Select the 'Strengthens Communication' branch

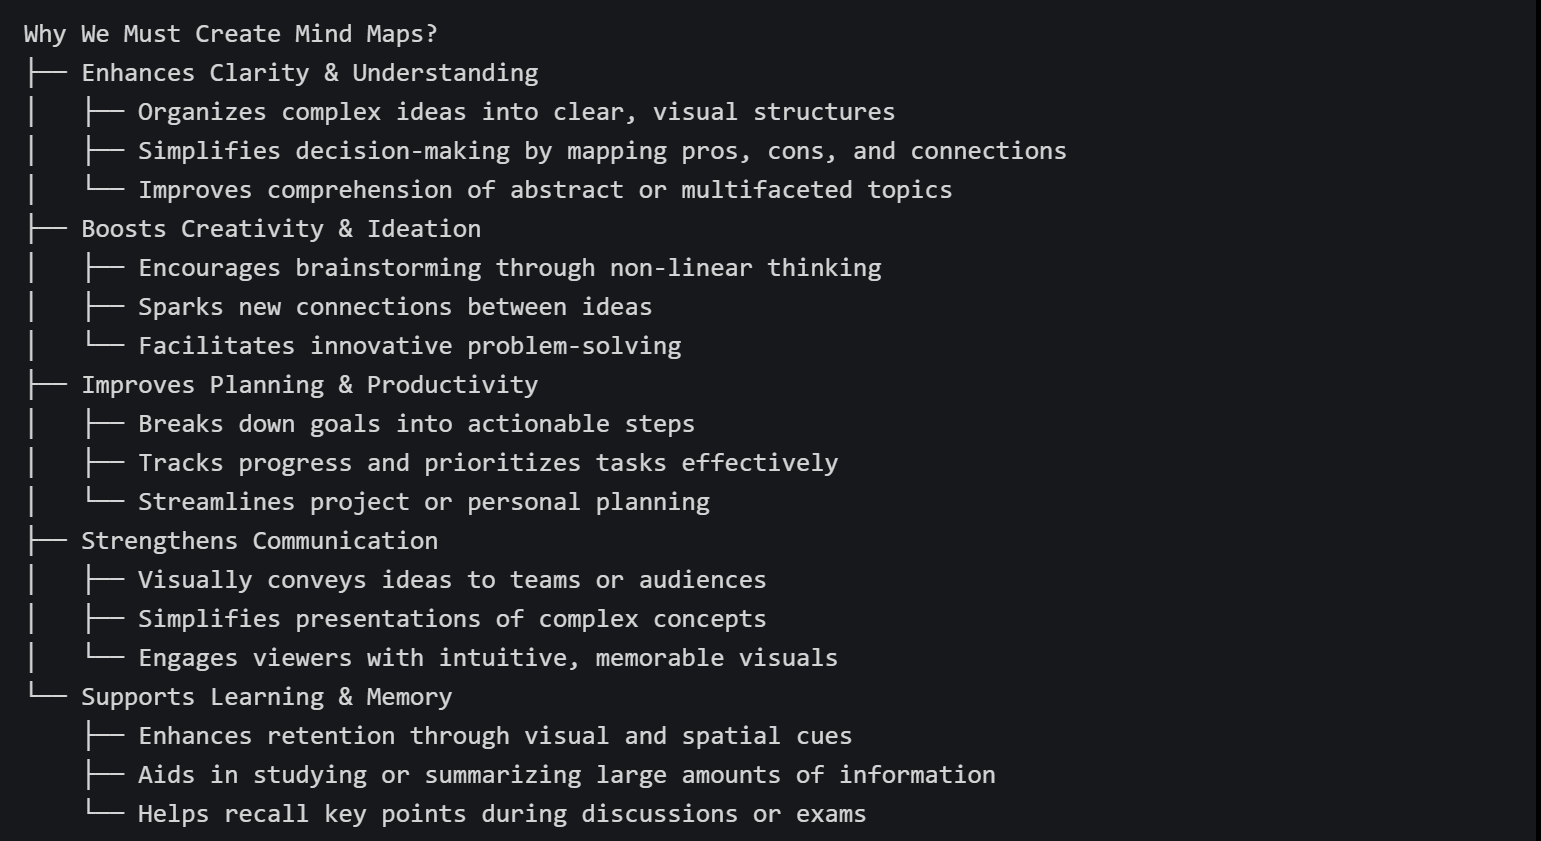coord(259,541)
